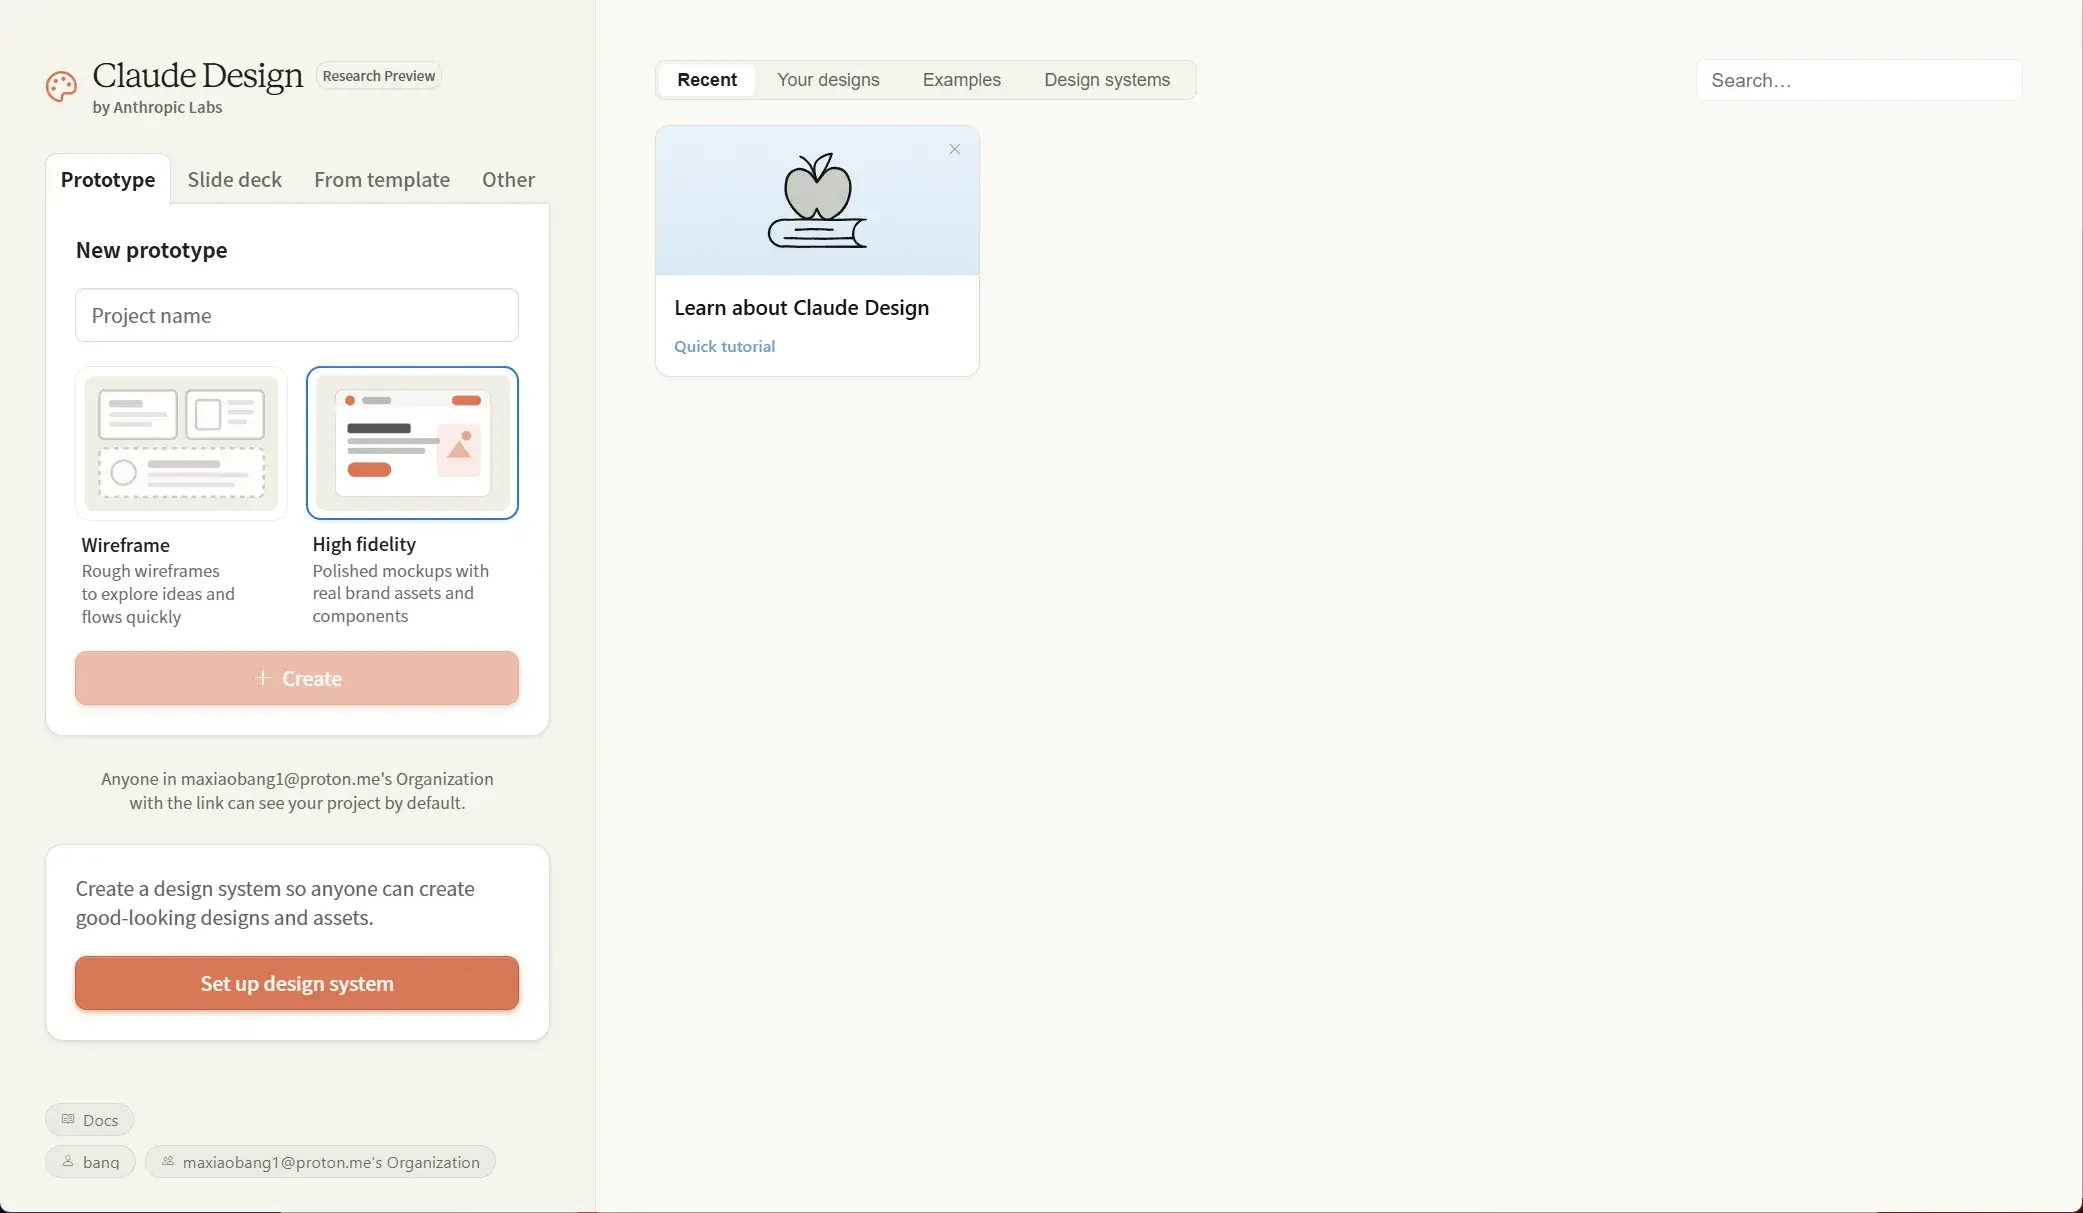Open the Other tab
The height and width of the screenshot is (1213, 2083).
(x=508, y=180)
